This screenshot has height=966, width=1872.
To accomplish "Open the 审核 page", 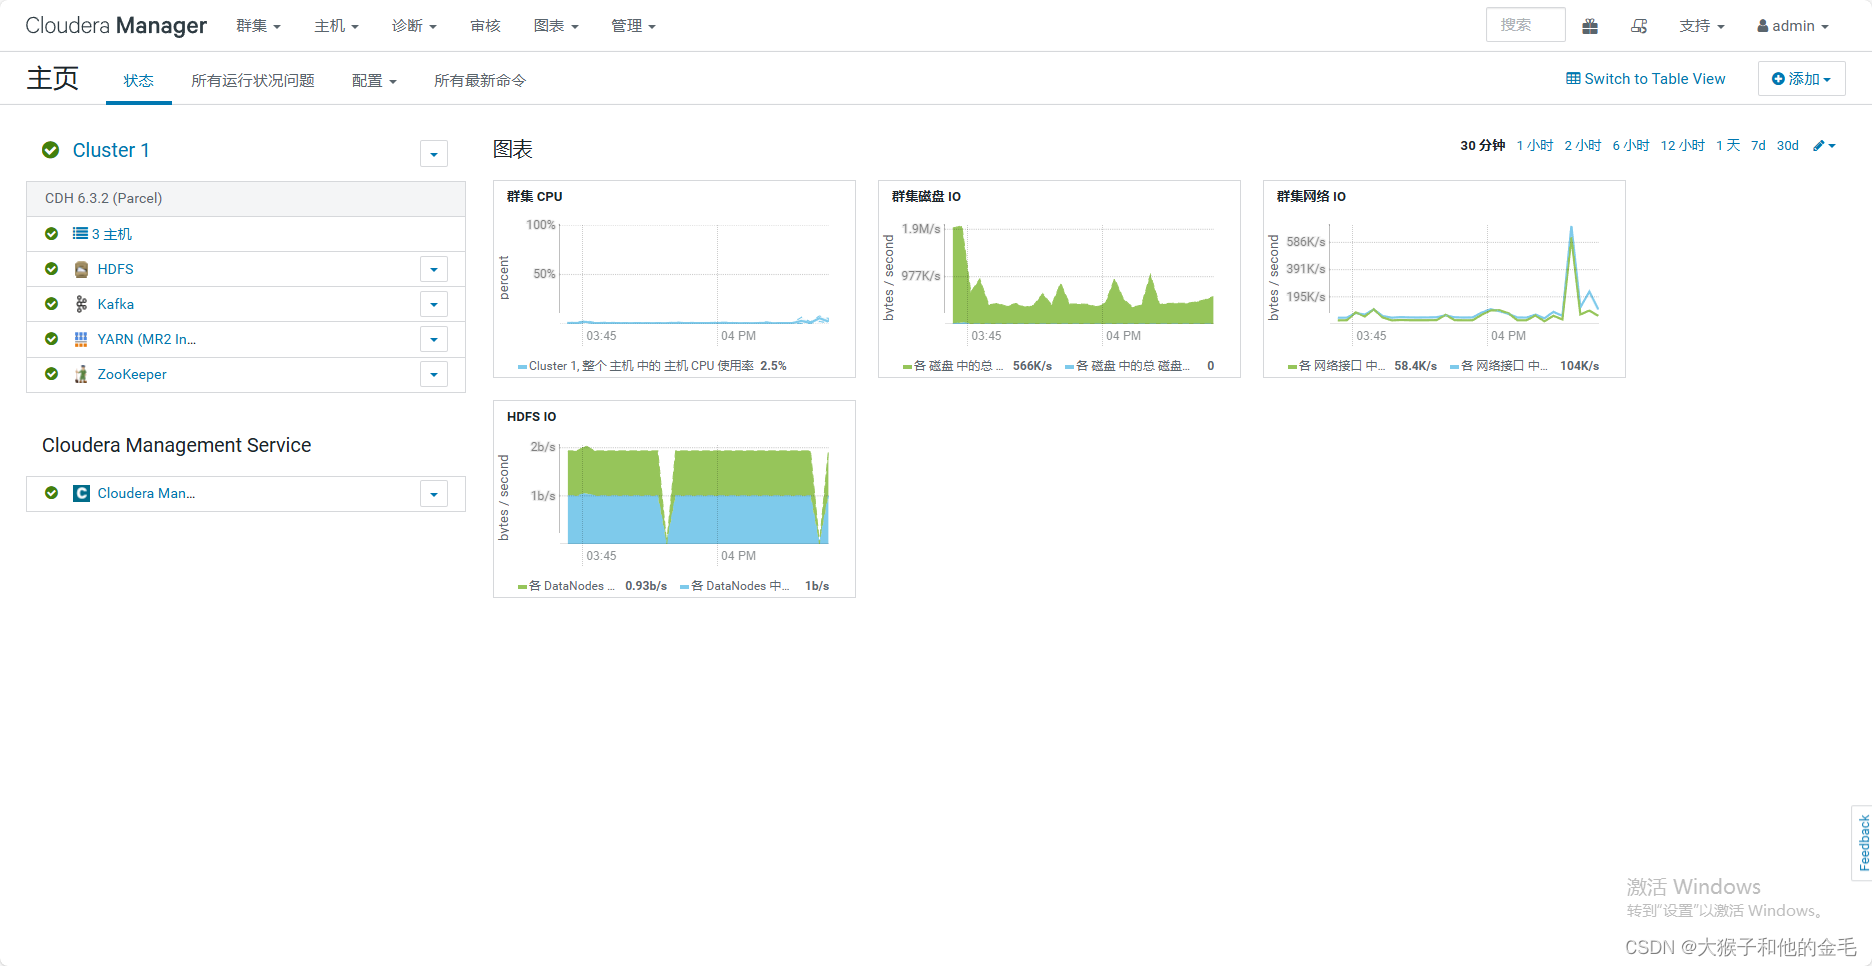I will tap(485, 26).
